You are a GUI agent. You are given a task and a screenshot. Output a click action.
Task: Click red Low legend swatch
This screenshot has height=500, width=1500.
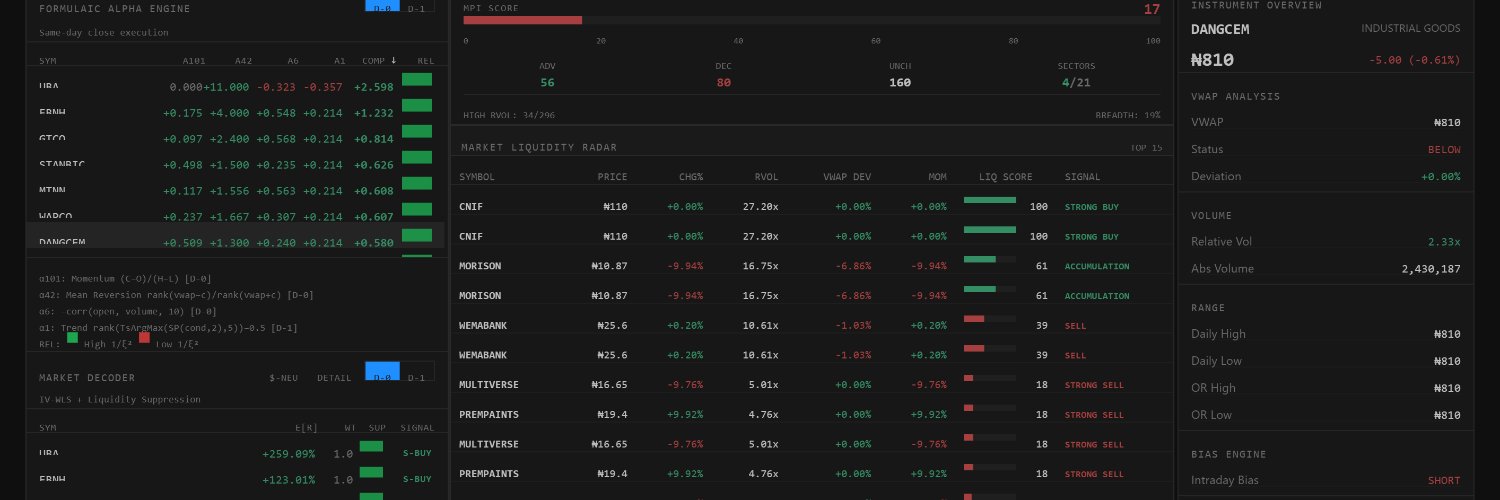click(144, 337)
